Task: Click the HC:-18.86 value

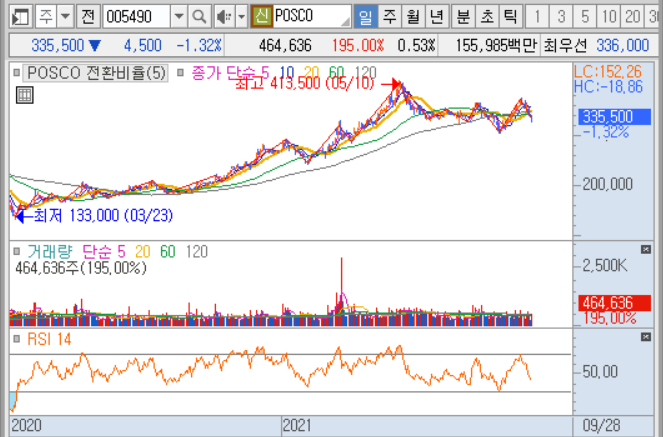Action: 608,87
